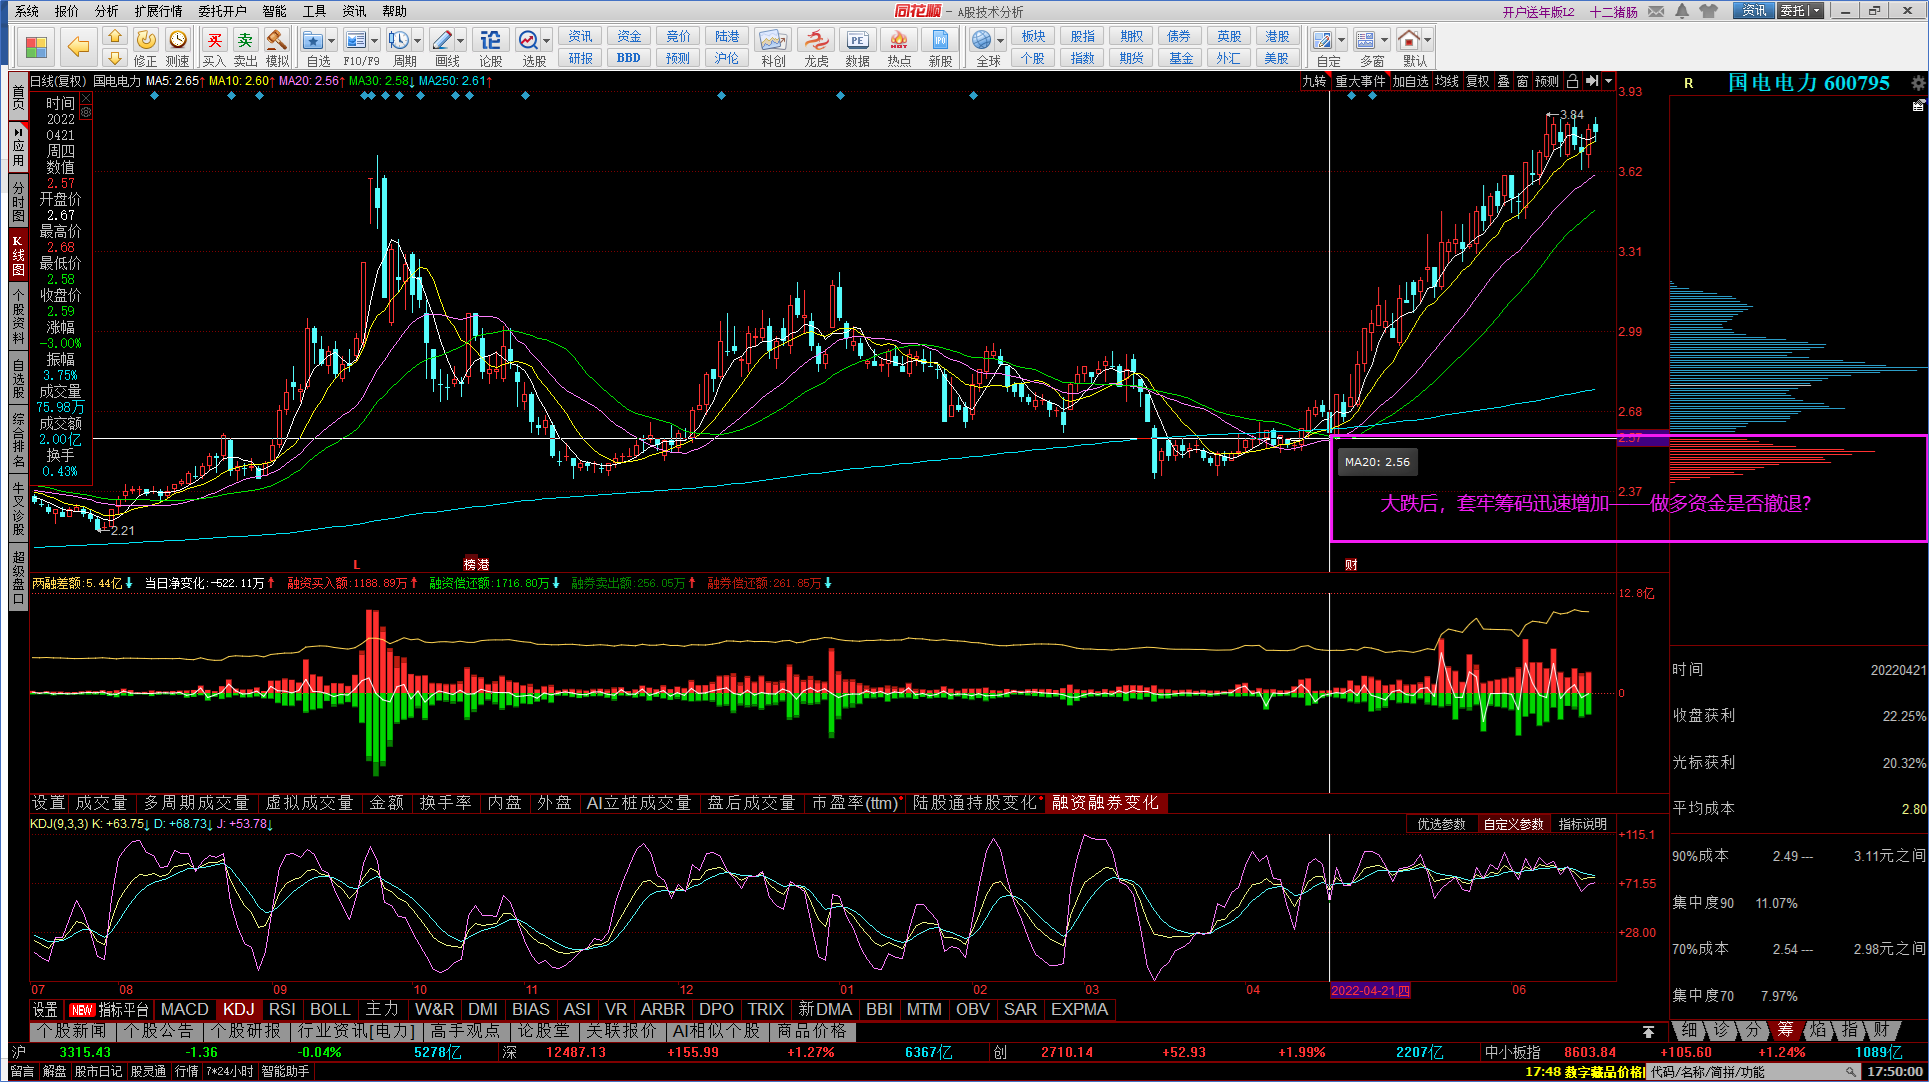Image resolution: width=1929 pixels, height=1082 pixels.
Task: Expand the 自定 dropdown arrow
Action: (x=1340, y=41)
